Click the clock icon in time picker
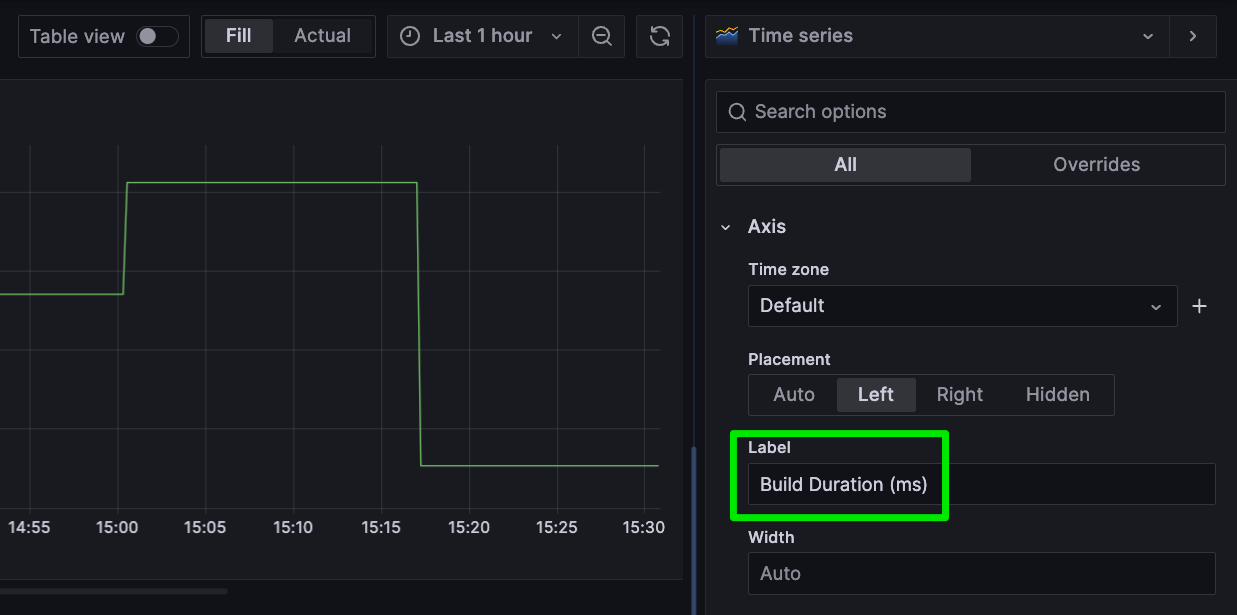Viewport: 1237px width, 615px height. click(410, 36)
